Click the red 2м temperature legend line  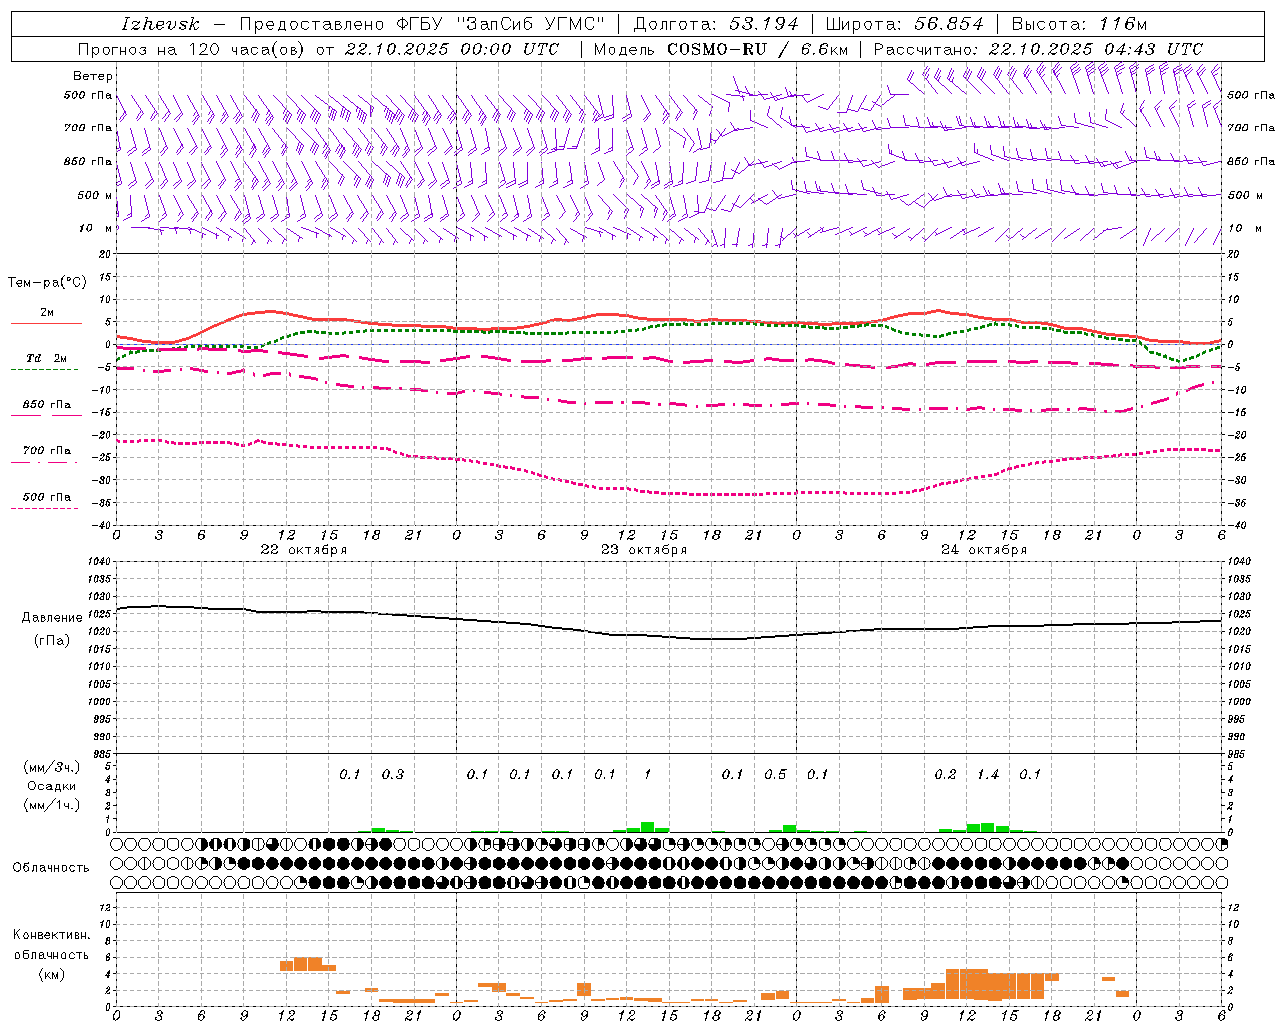coord(46,323)
